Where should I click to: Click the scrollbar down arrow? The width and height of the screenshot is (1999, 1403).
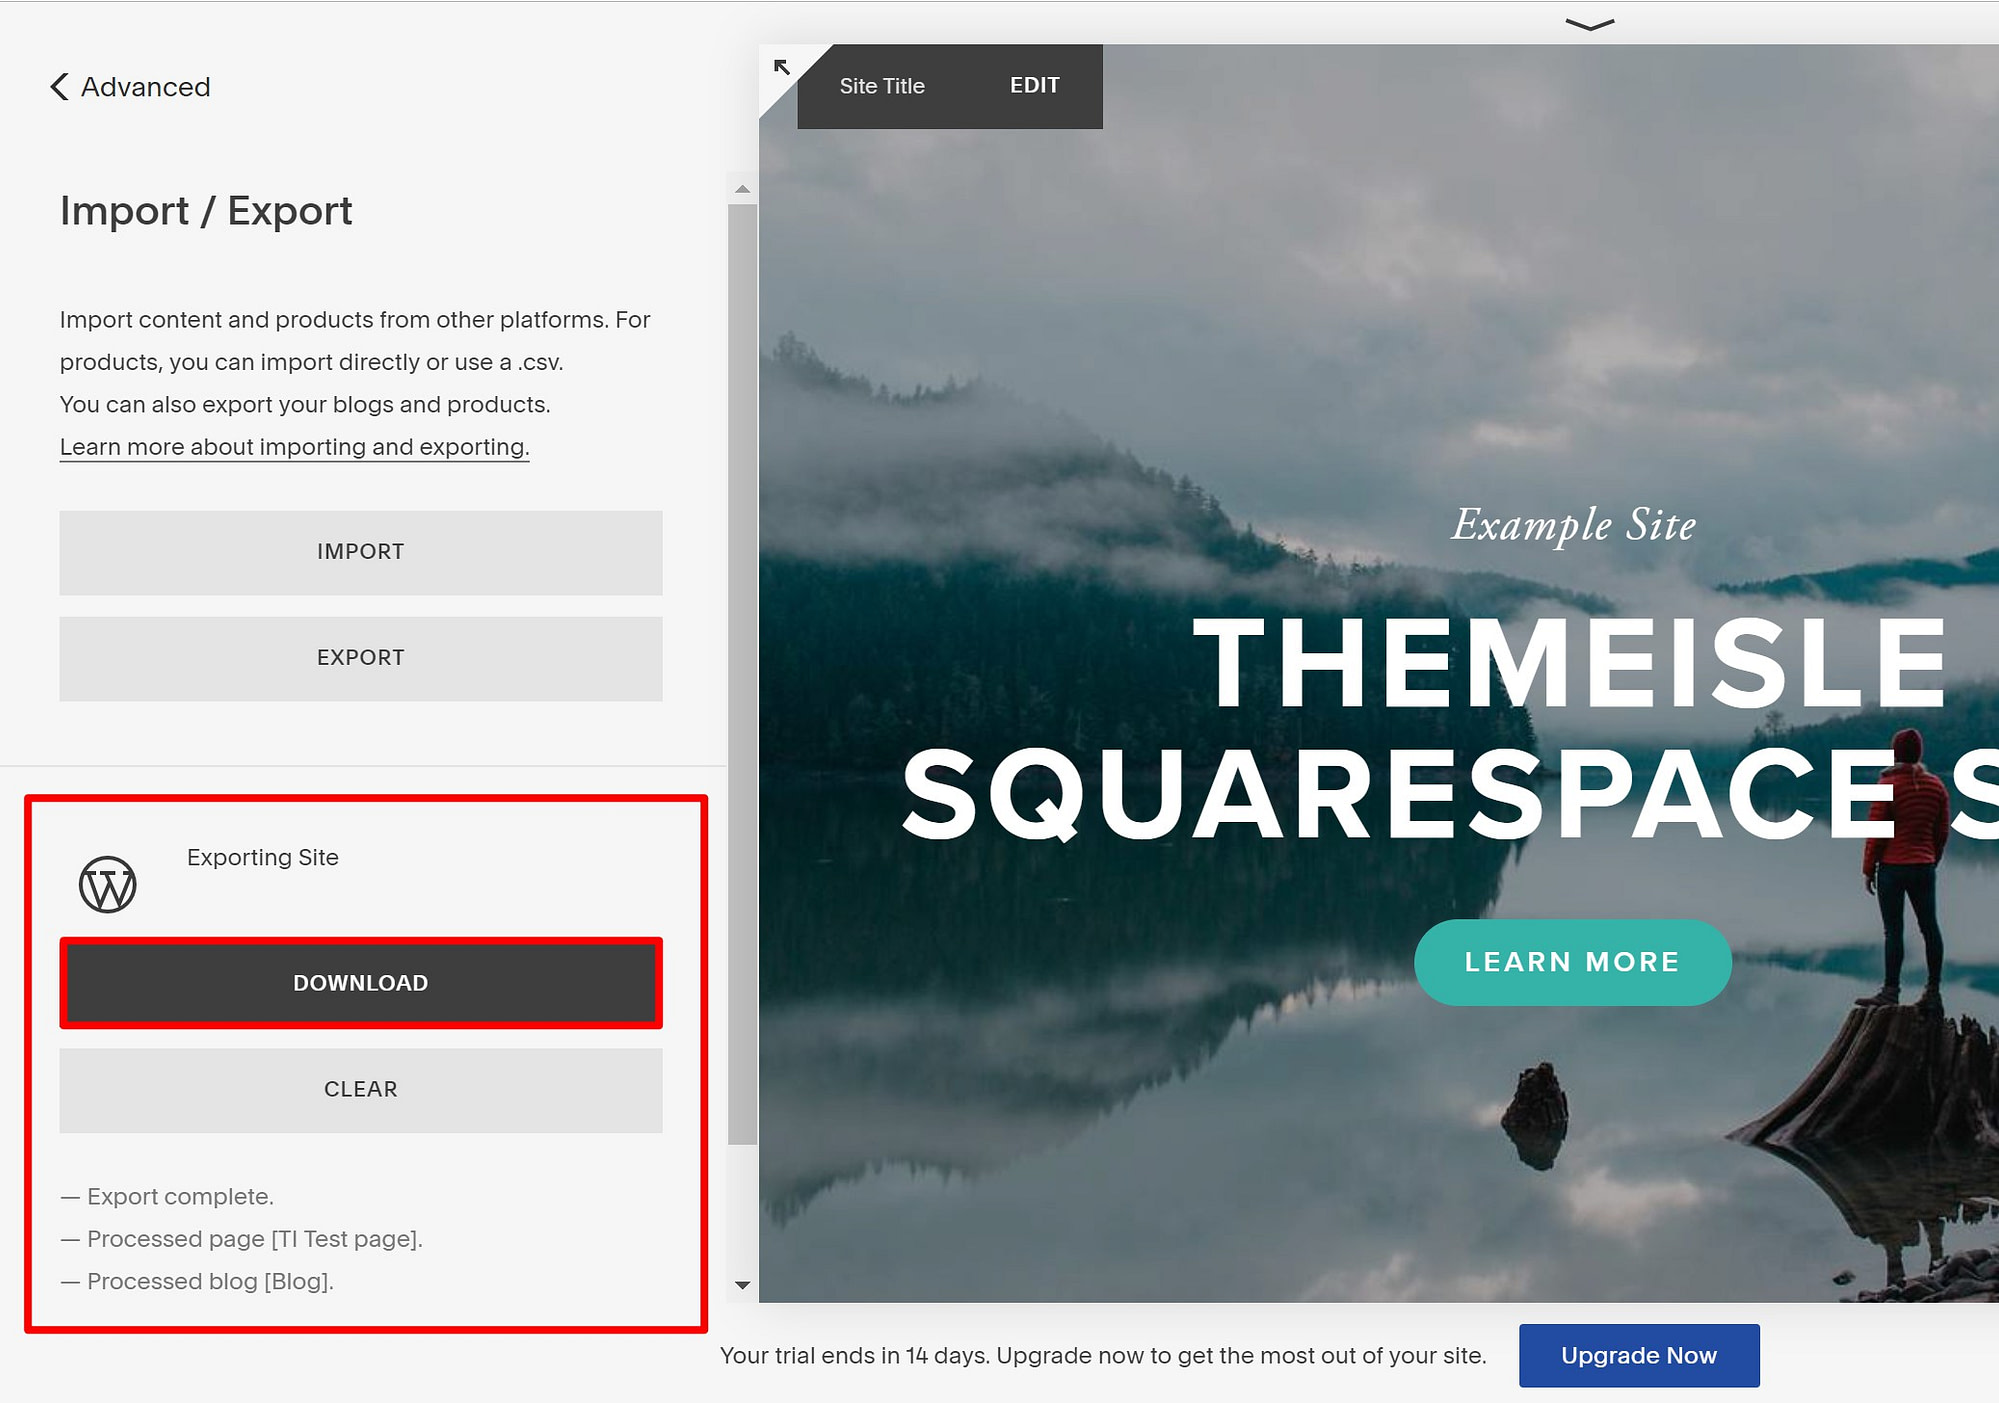pyautogui.click(x=742, y=1287)
